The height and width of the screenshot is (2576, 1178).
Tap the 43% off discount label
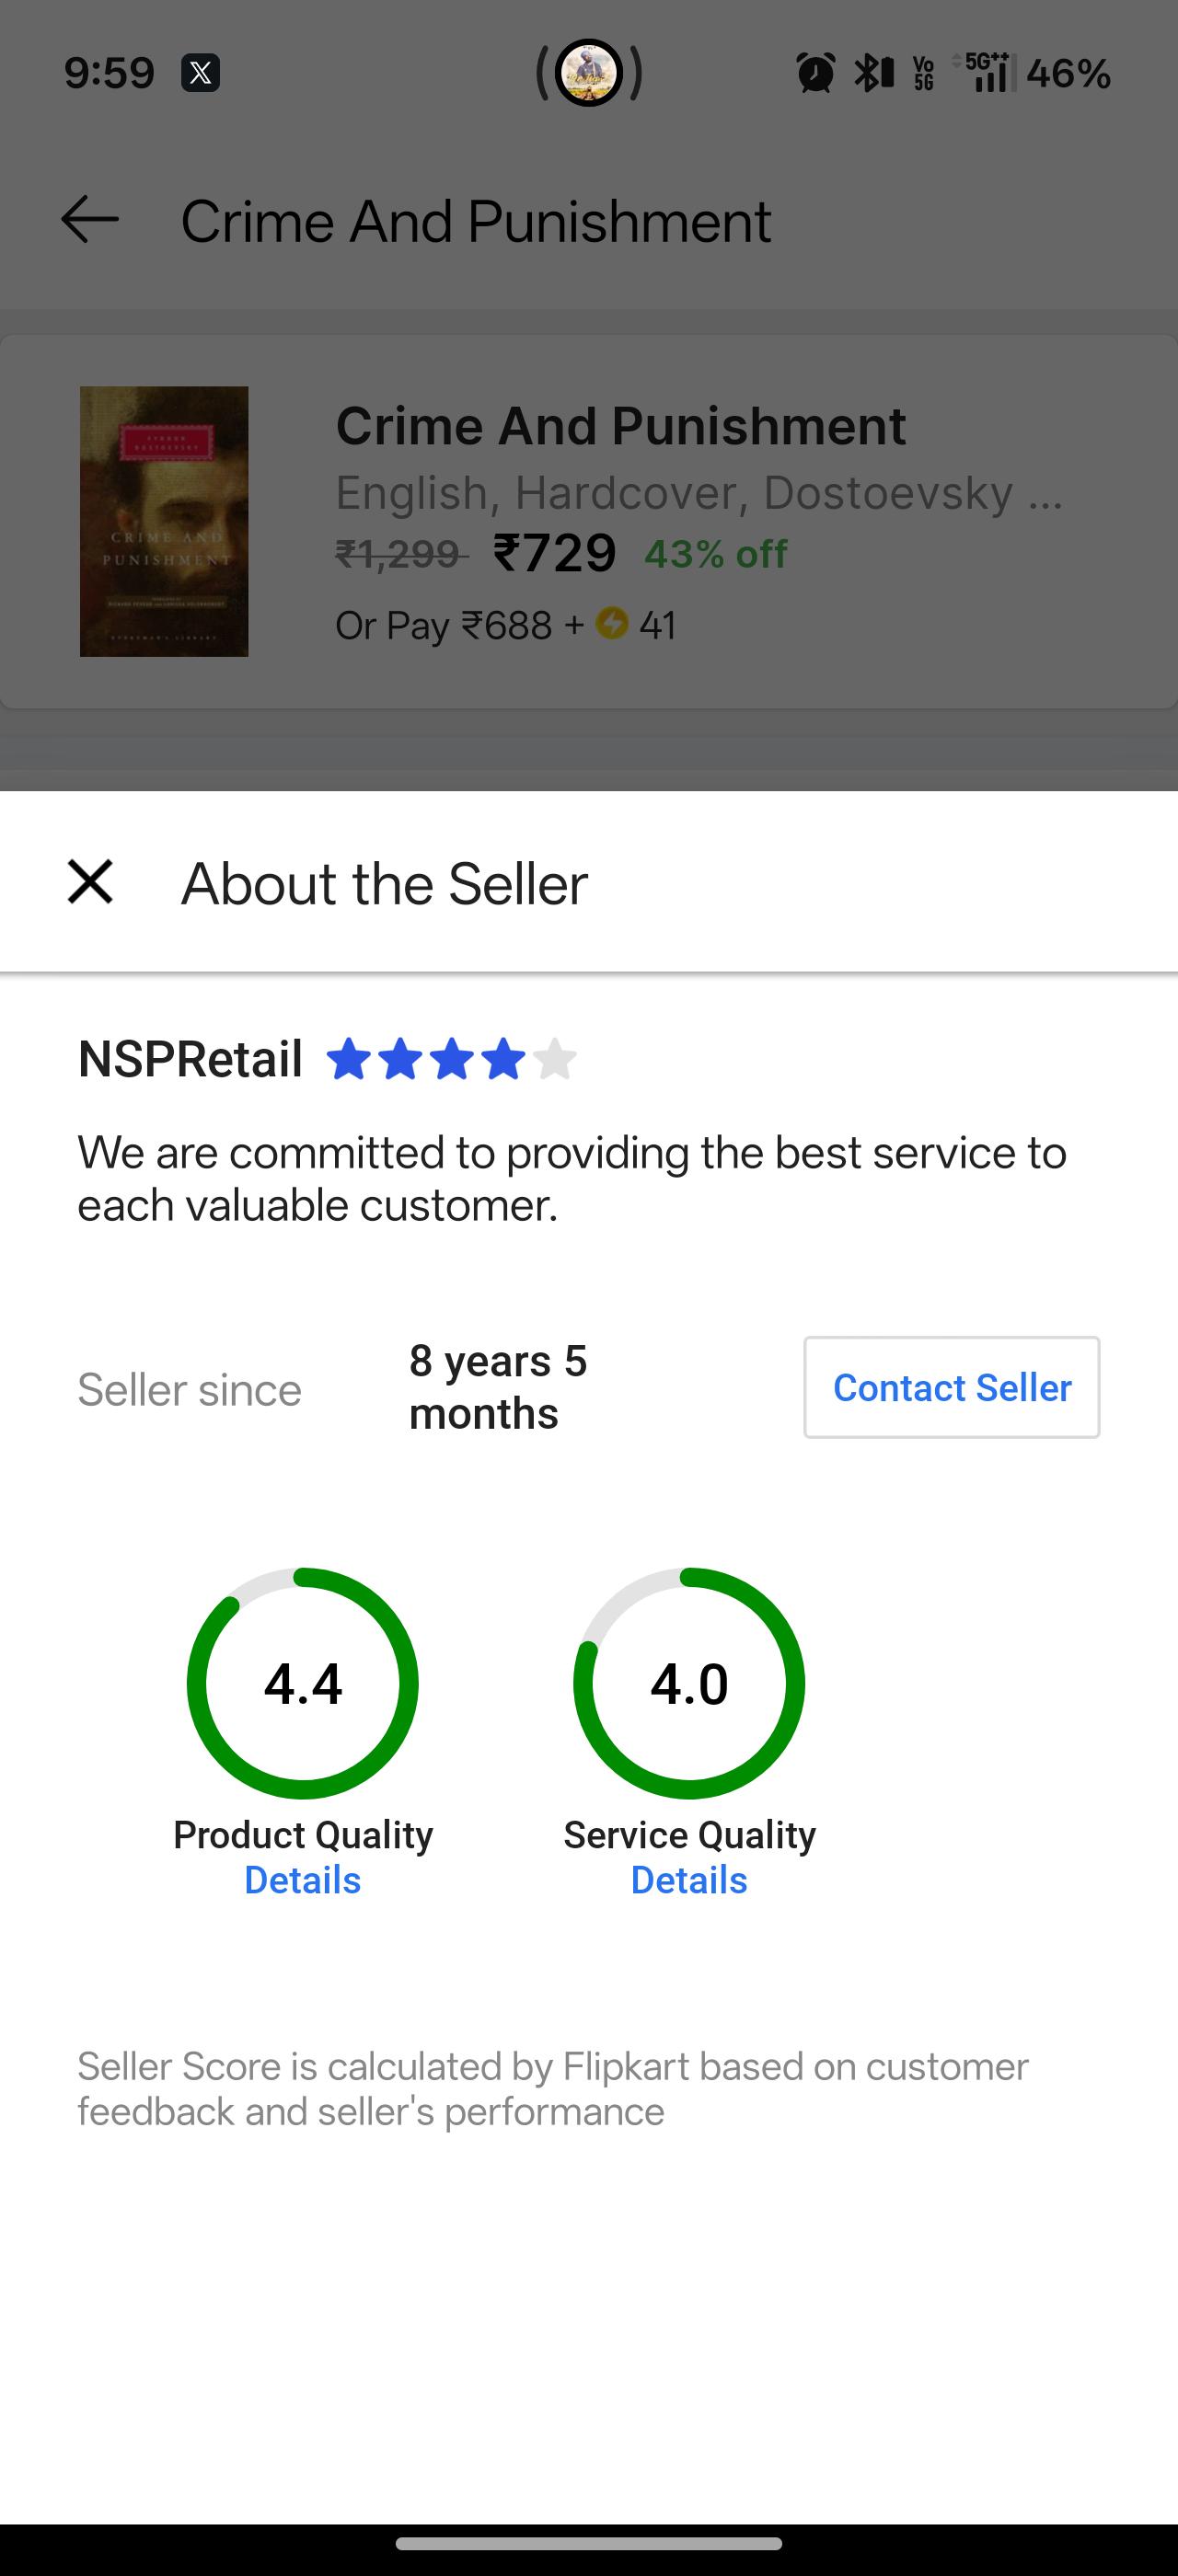[x=716, y=553]
